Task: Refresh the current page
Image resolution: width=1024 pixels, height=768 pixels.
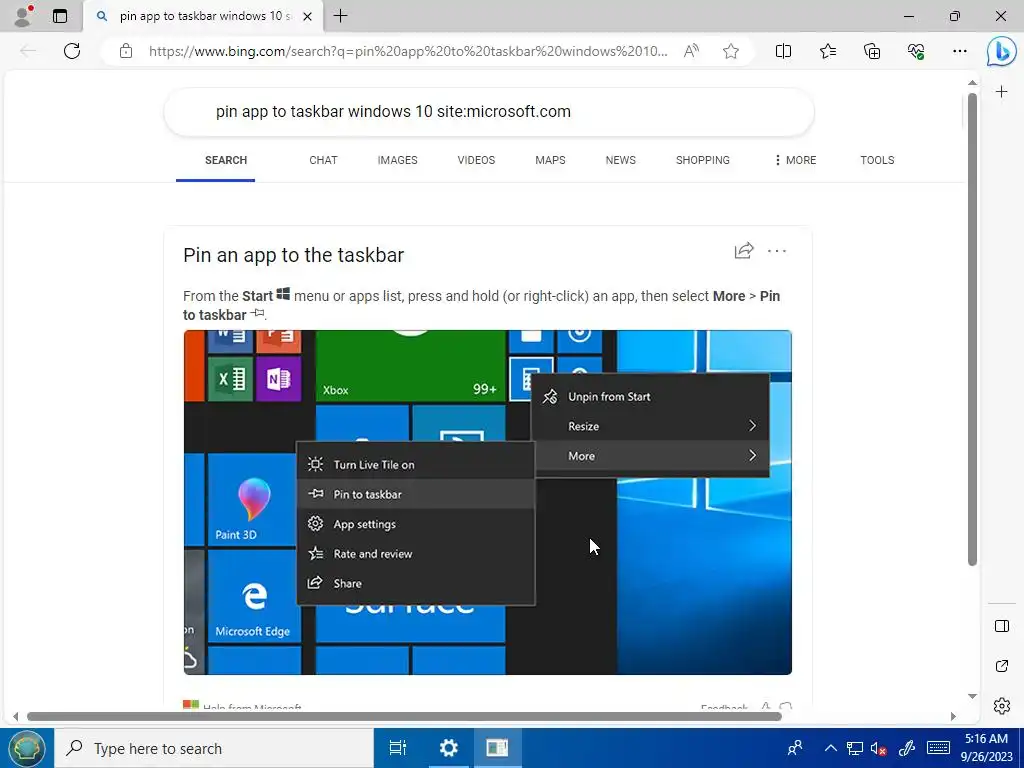Action: coord(72,51)
